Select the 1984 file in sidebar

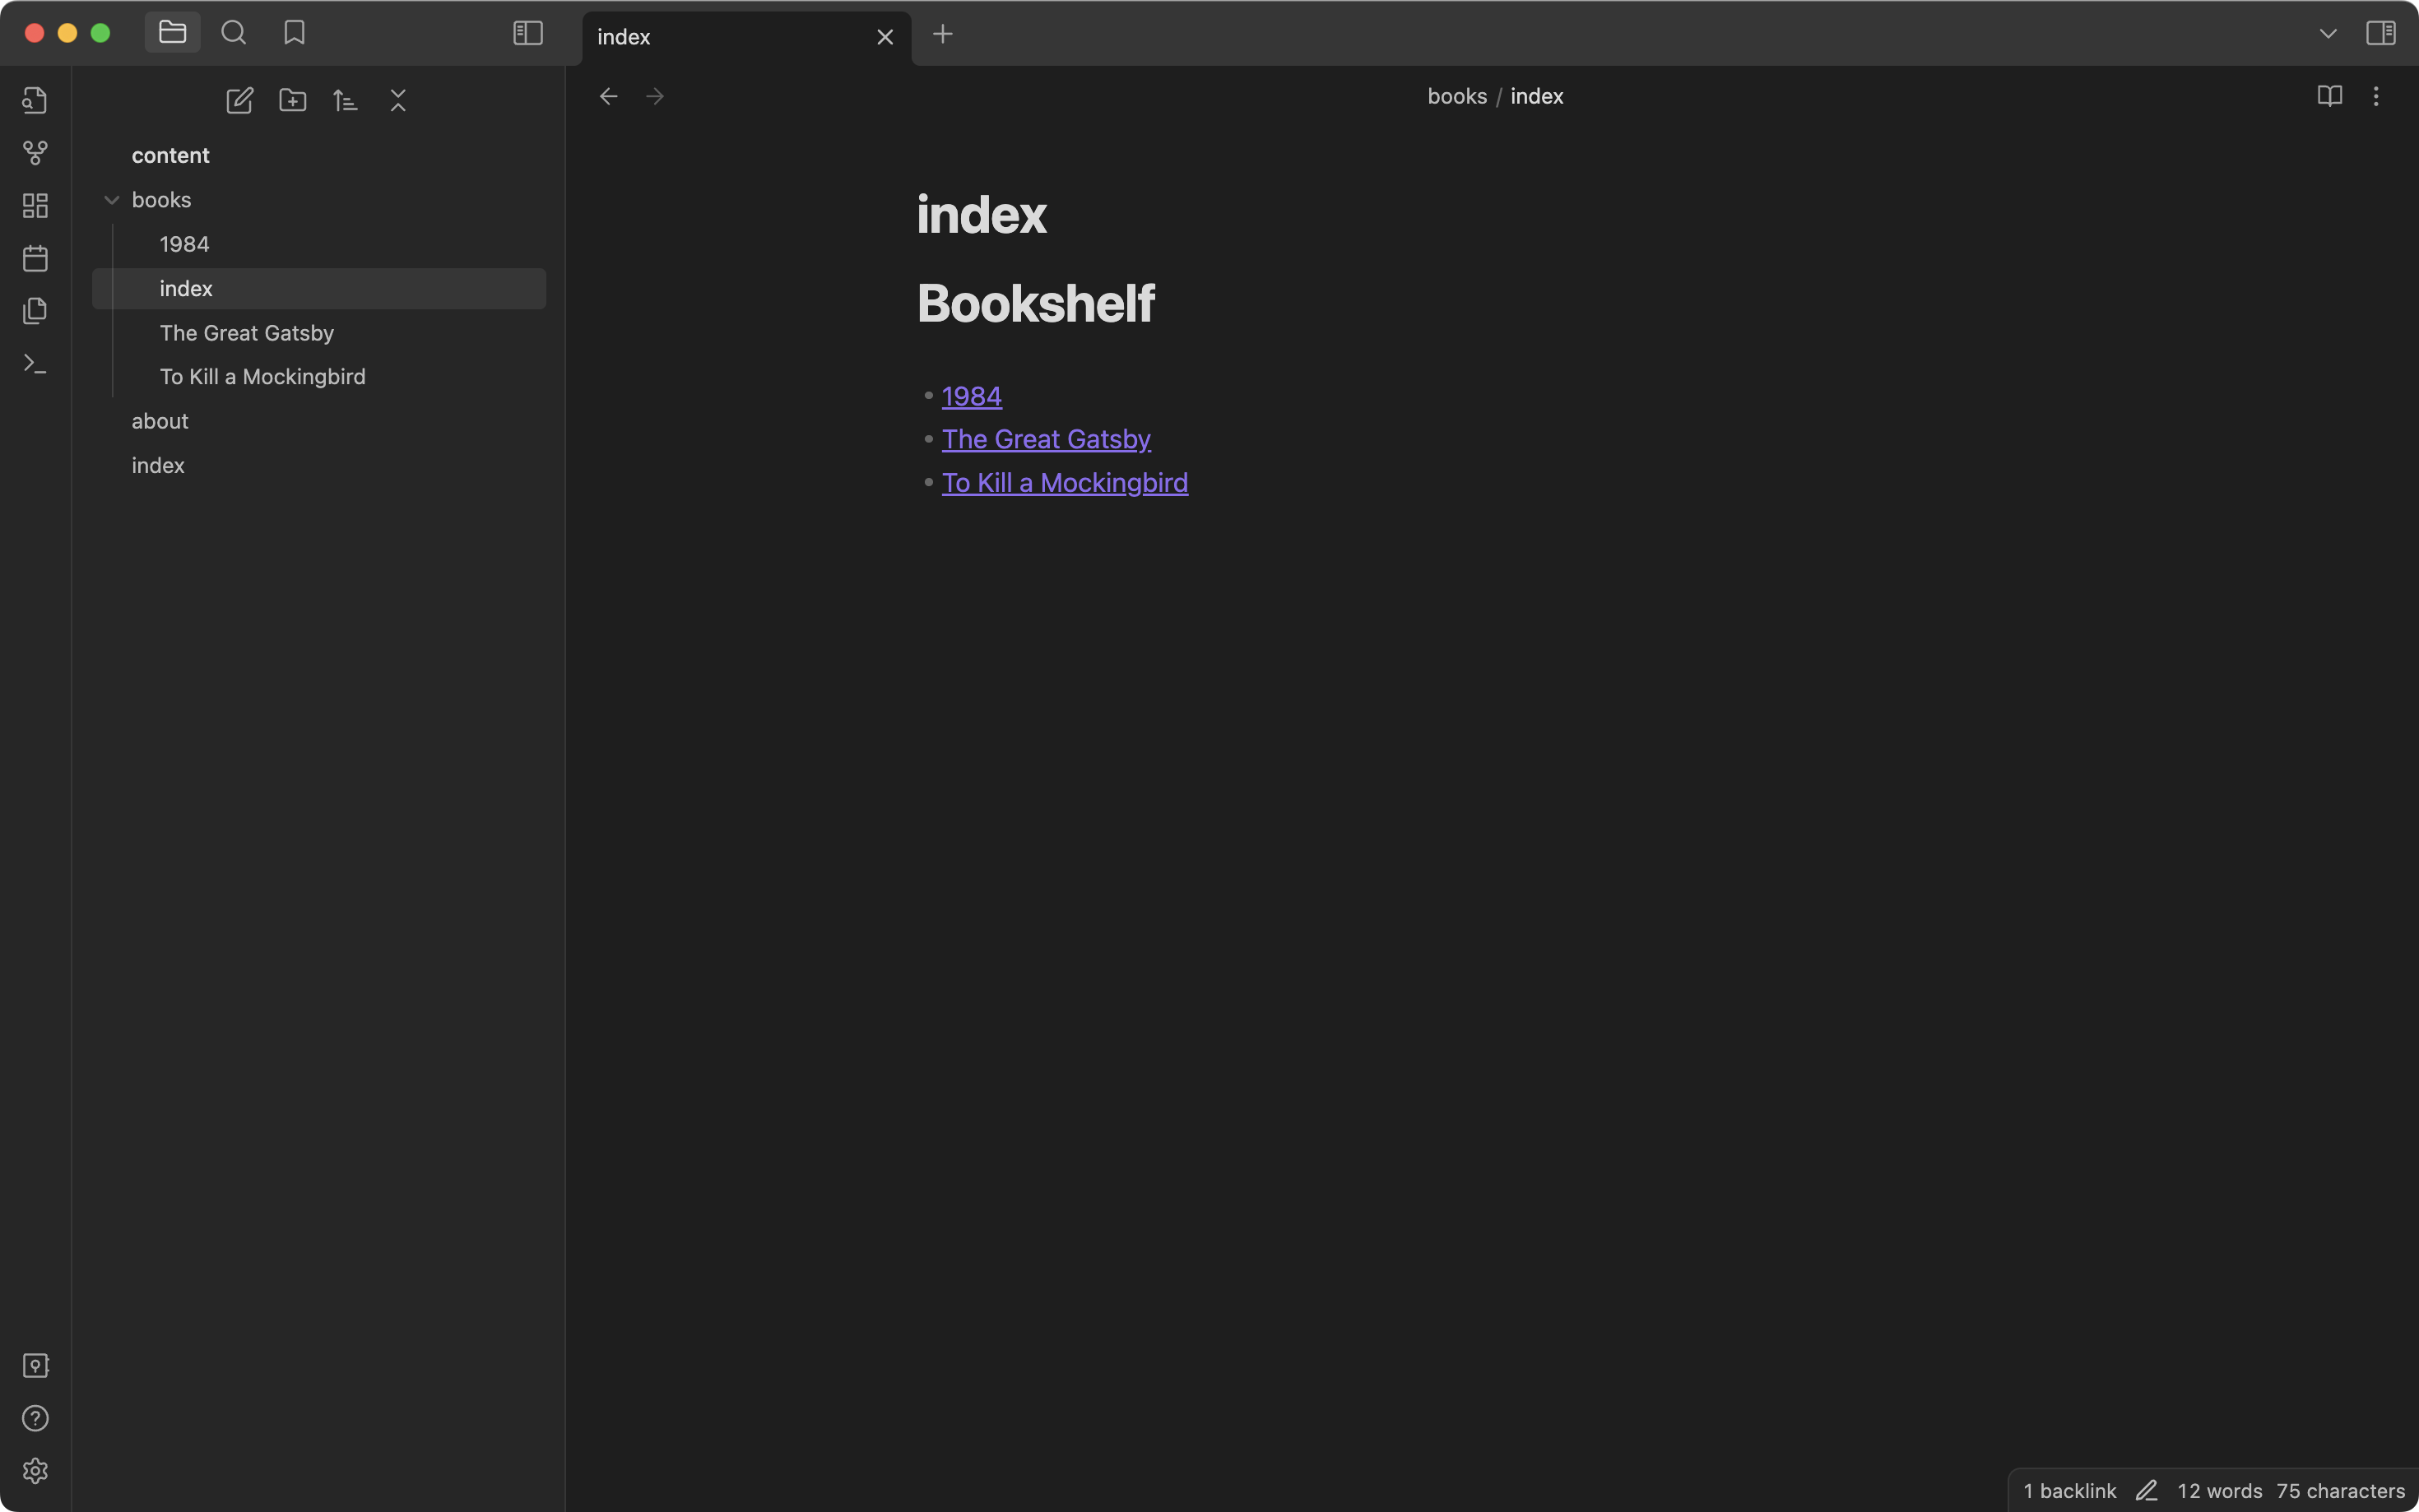184,243
